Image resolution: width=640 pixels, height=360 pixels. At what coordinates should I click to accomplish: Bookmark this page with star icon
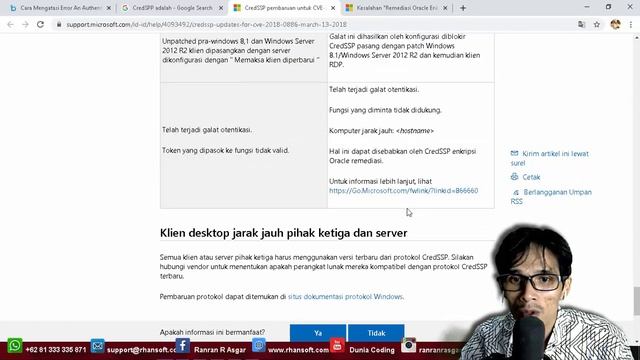coord(597,24)
